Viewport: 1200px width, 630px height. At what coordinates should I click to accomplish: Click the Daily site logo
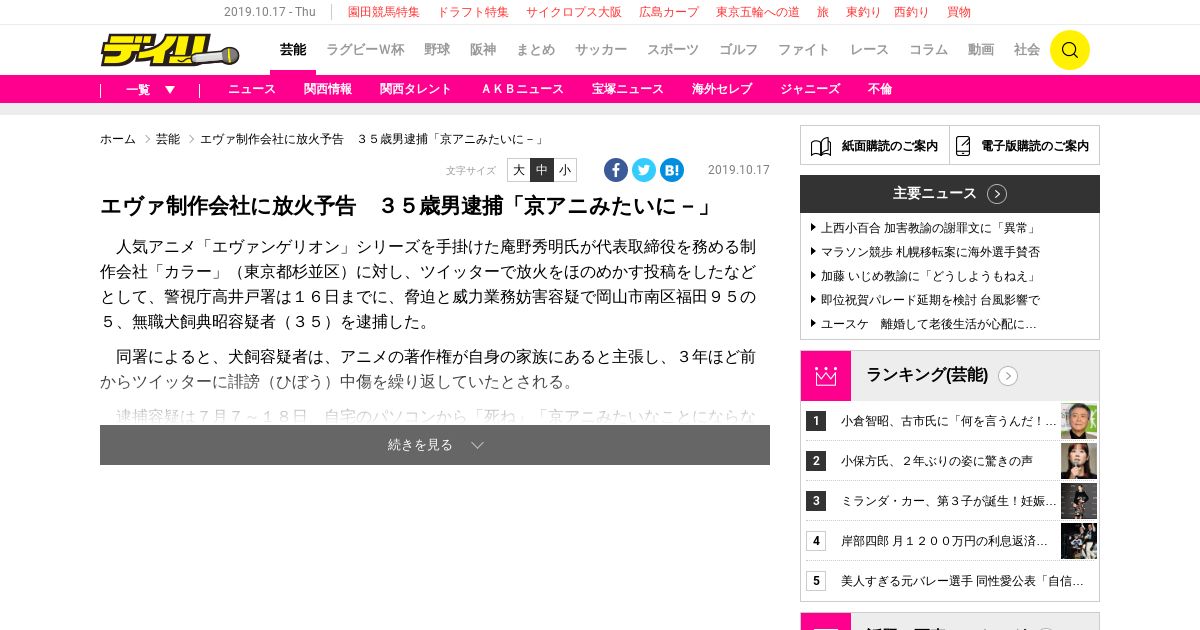169,50
